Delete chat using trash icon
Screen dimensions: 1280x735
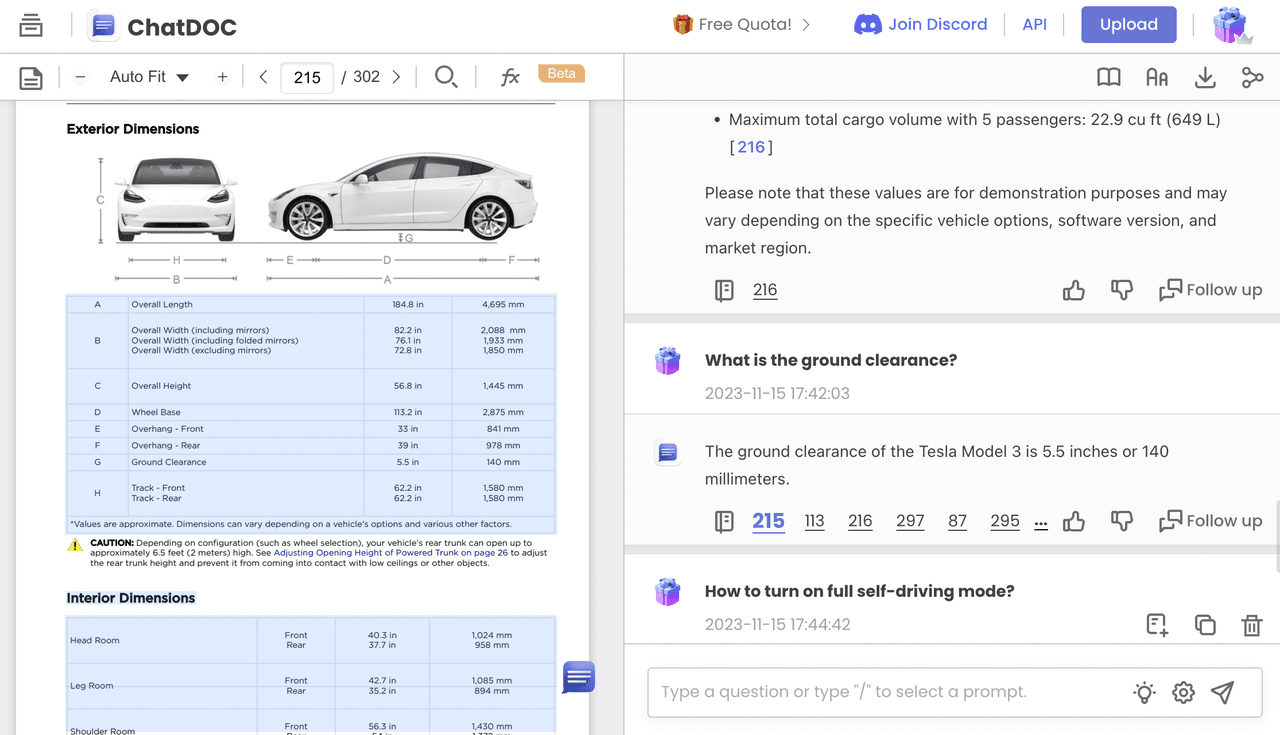(1251, 625)
